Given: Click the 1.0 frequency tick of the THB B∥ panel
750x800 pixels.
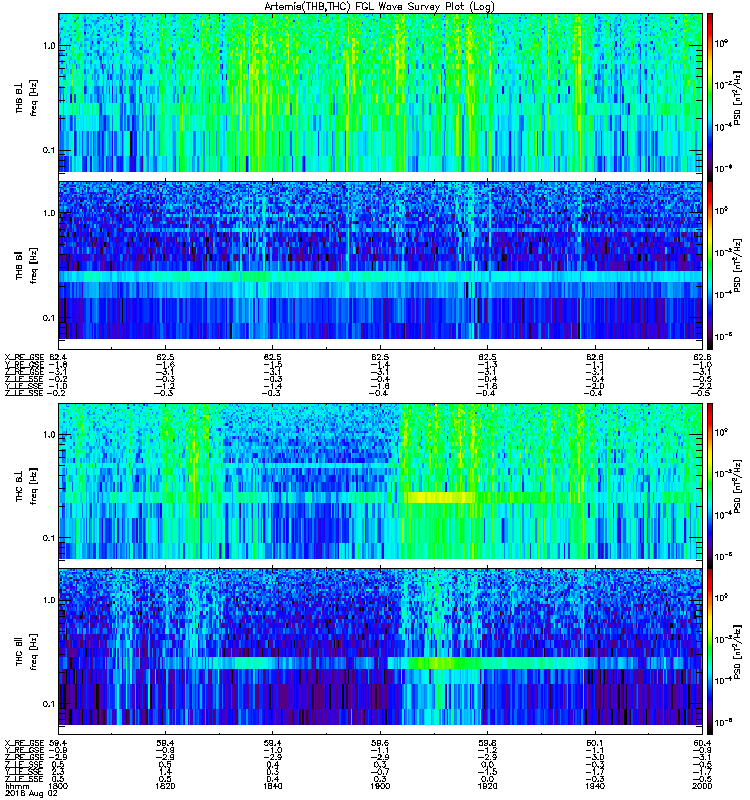Looking at the screenshot, I should [x=49, y=213].
